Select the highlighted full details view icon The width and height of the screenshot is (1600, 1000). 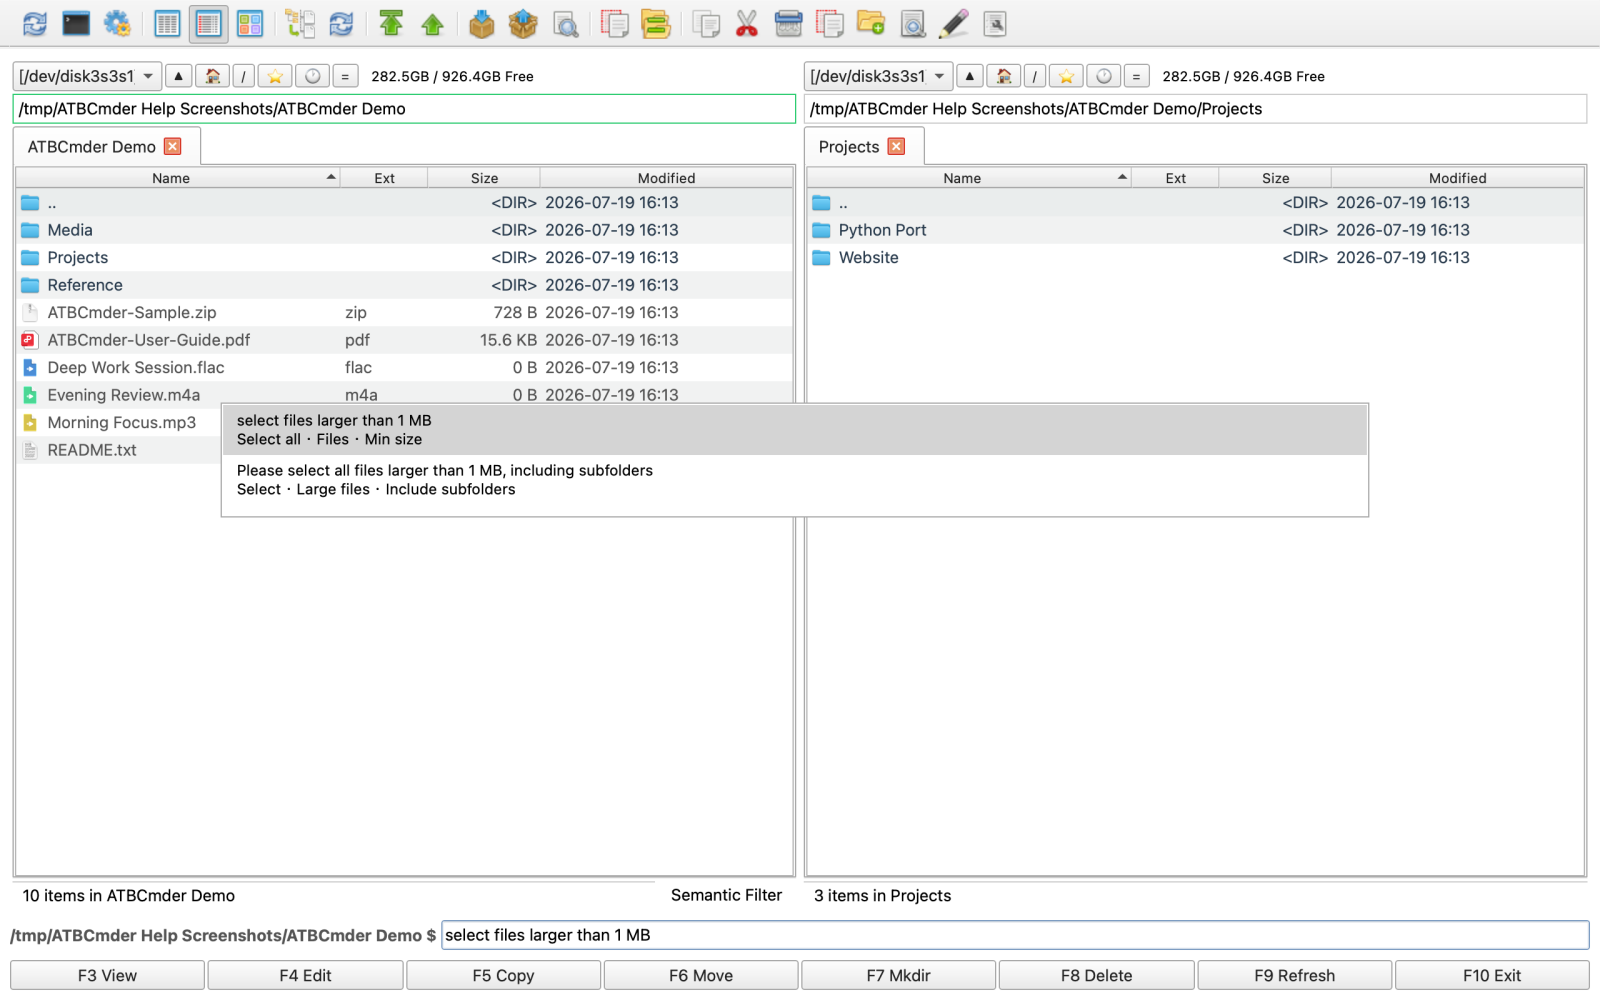[208, 24]
